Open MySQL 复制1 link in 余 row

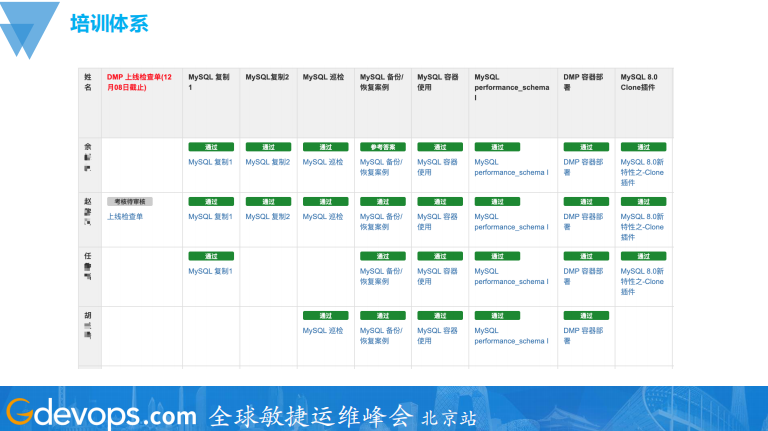tap(211, 162)
